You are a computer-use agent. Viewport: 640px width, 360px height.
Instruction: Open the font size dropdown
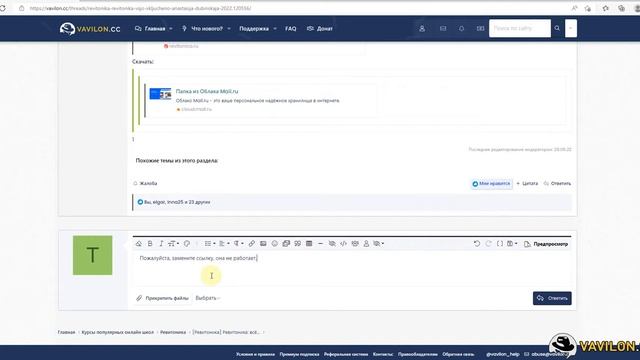(173, 244)
